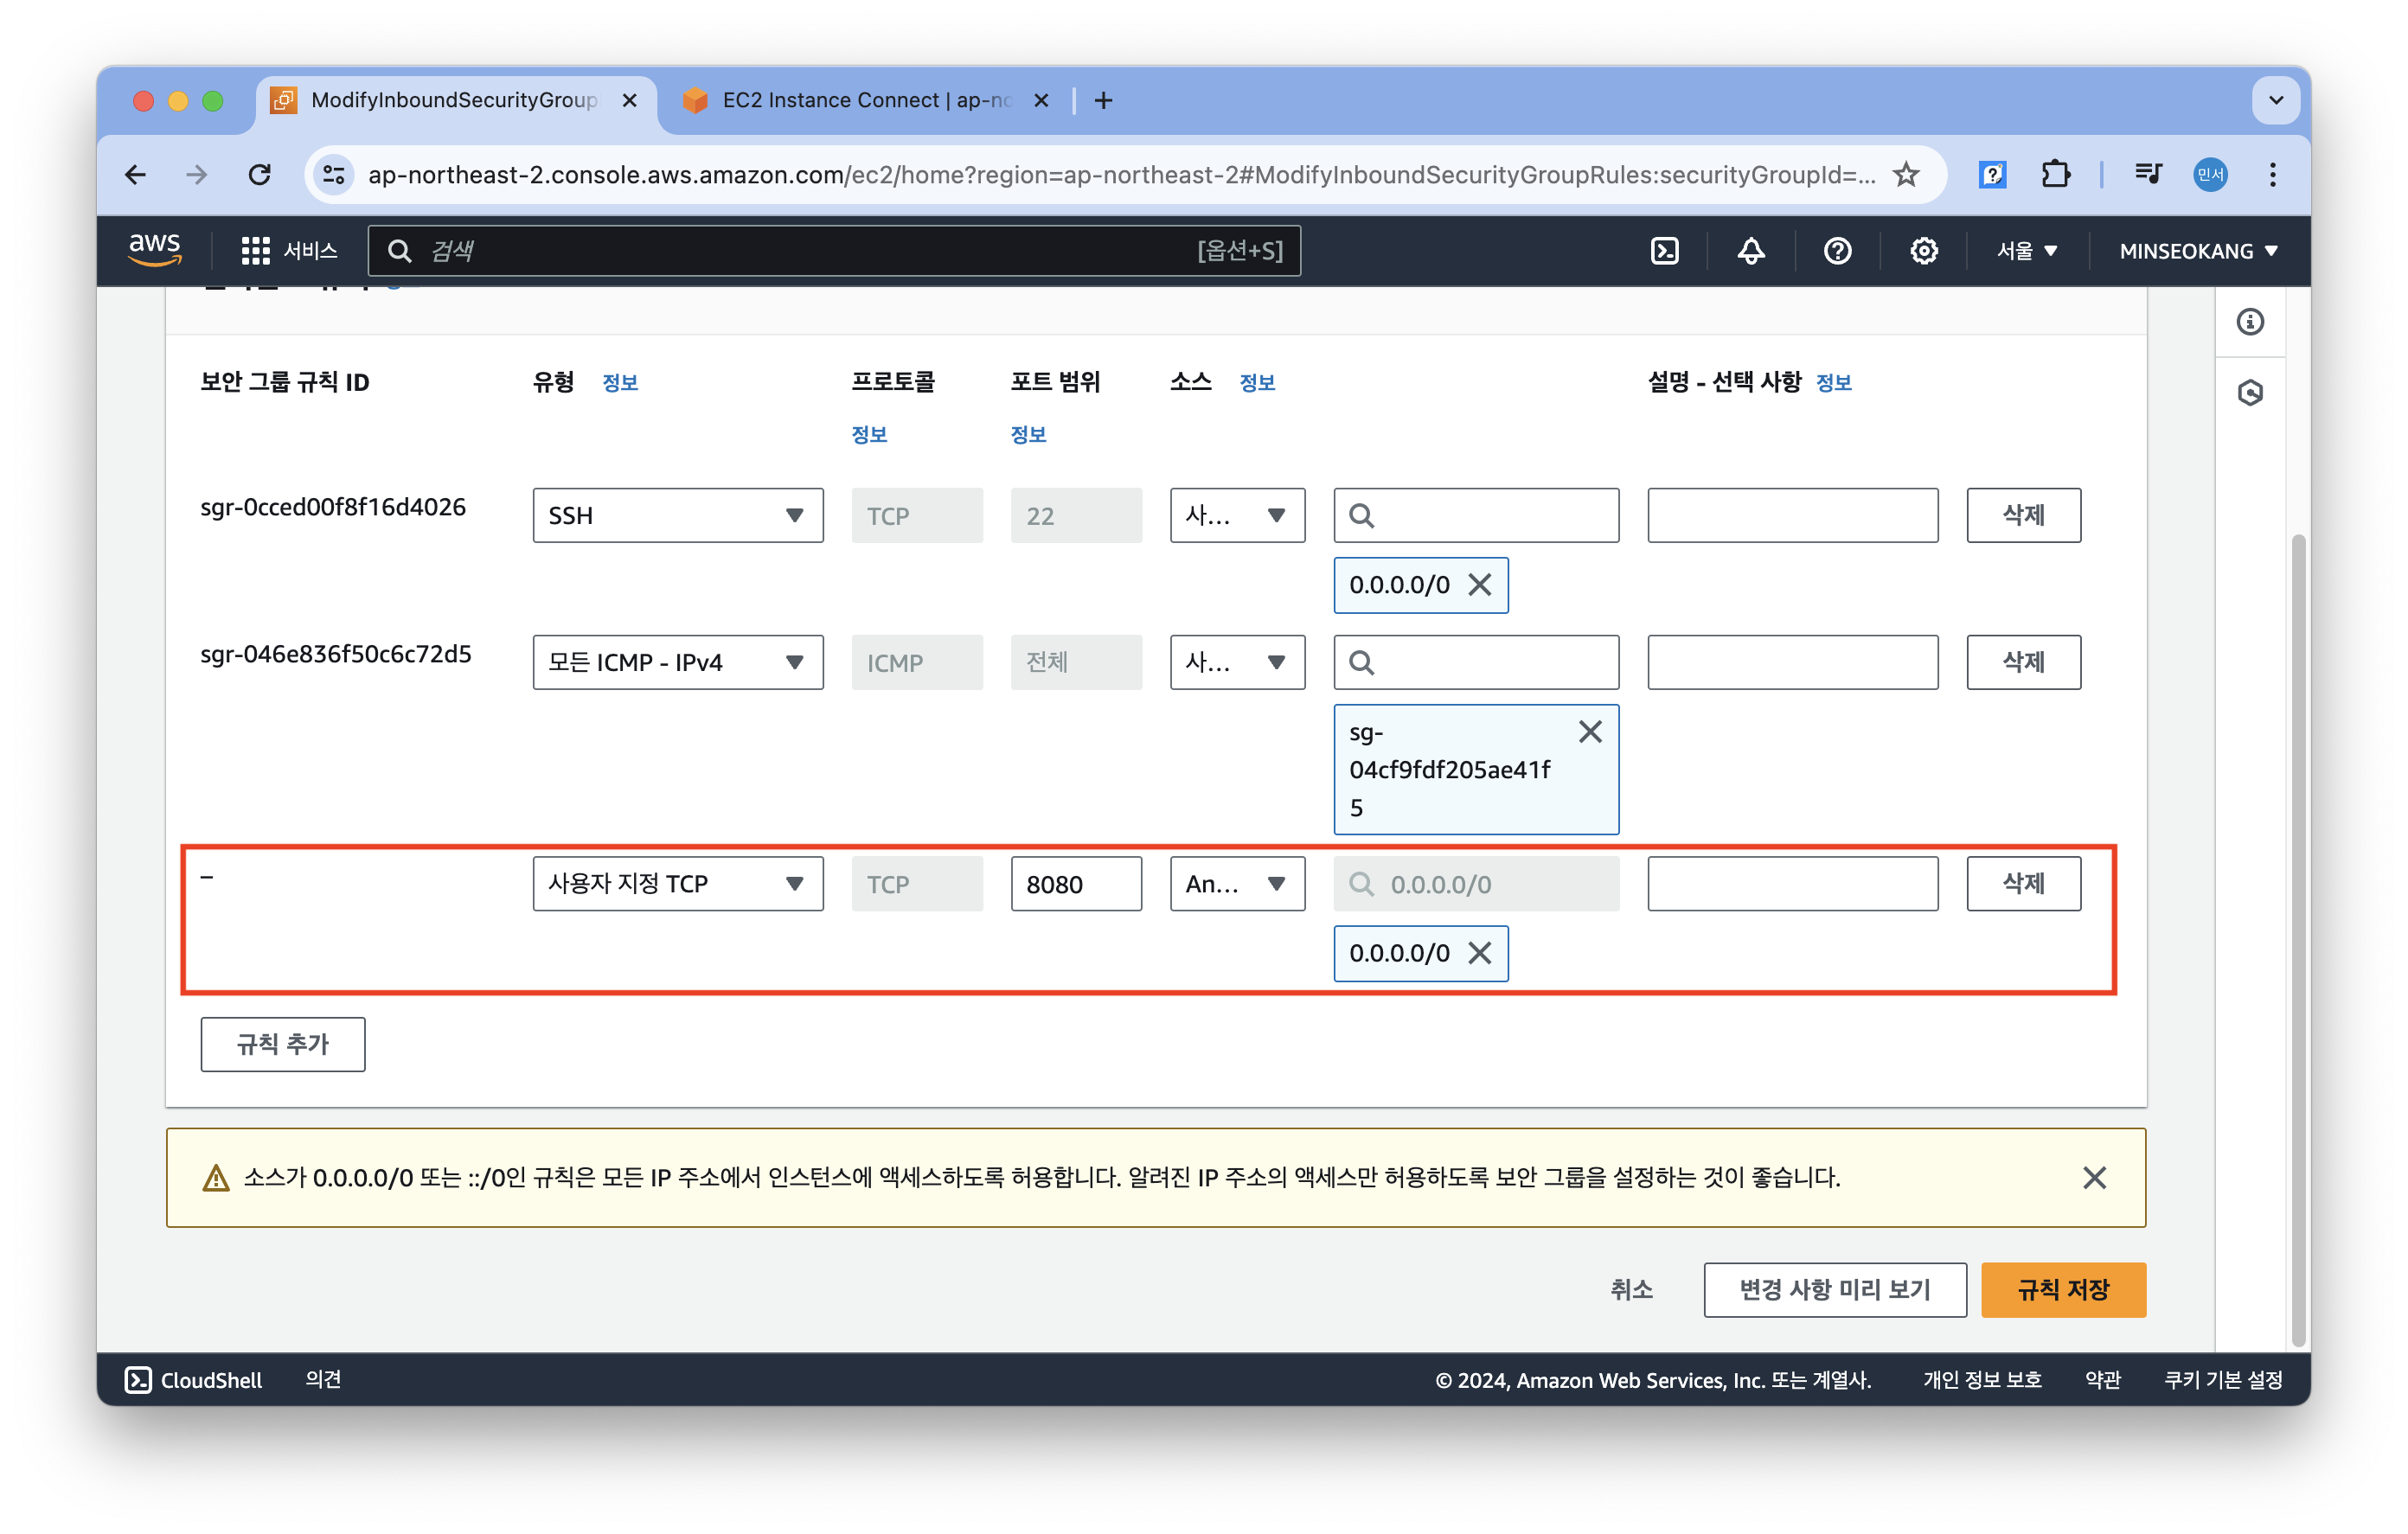Click 규칙 추가 button
Viewport: 2408px width, 1534px height.
point(282,1044)
